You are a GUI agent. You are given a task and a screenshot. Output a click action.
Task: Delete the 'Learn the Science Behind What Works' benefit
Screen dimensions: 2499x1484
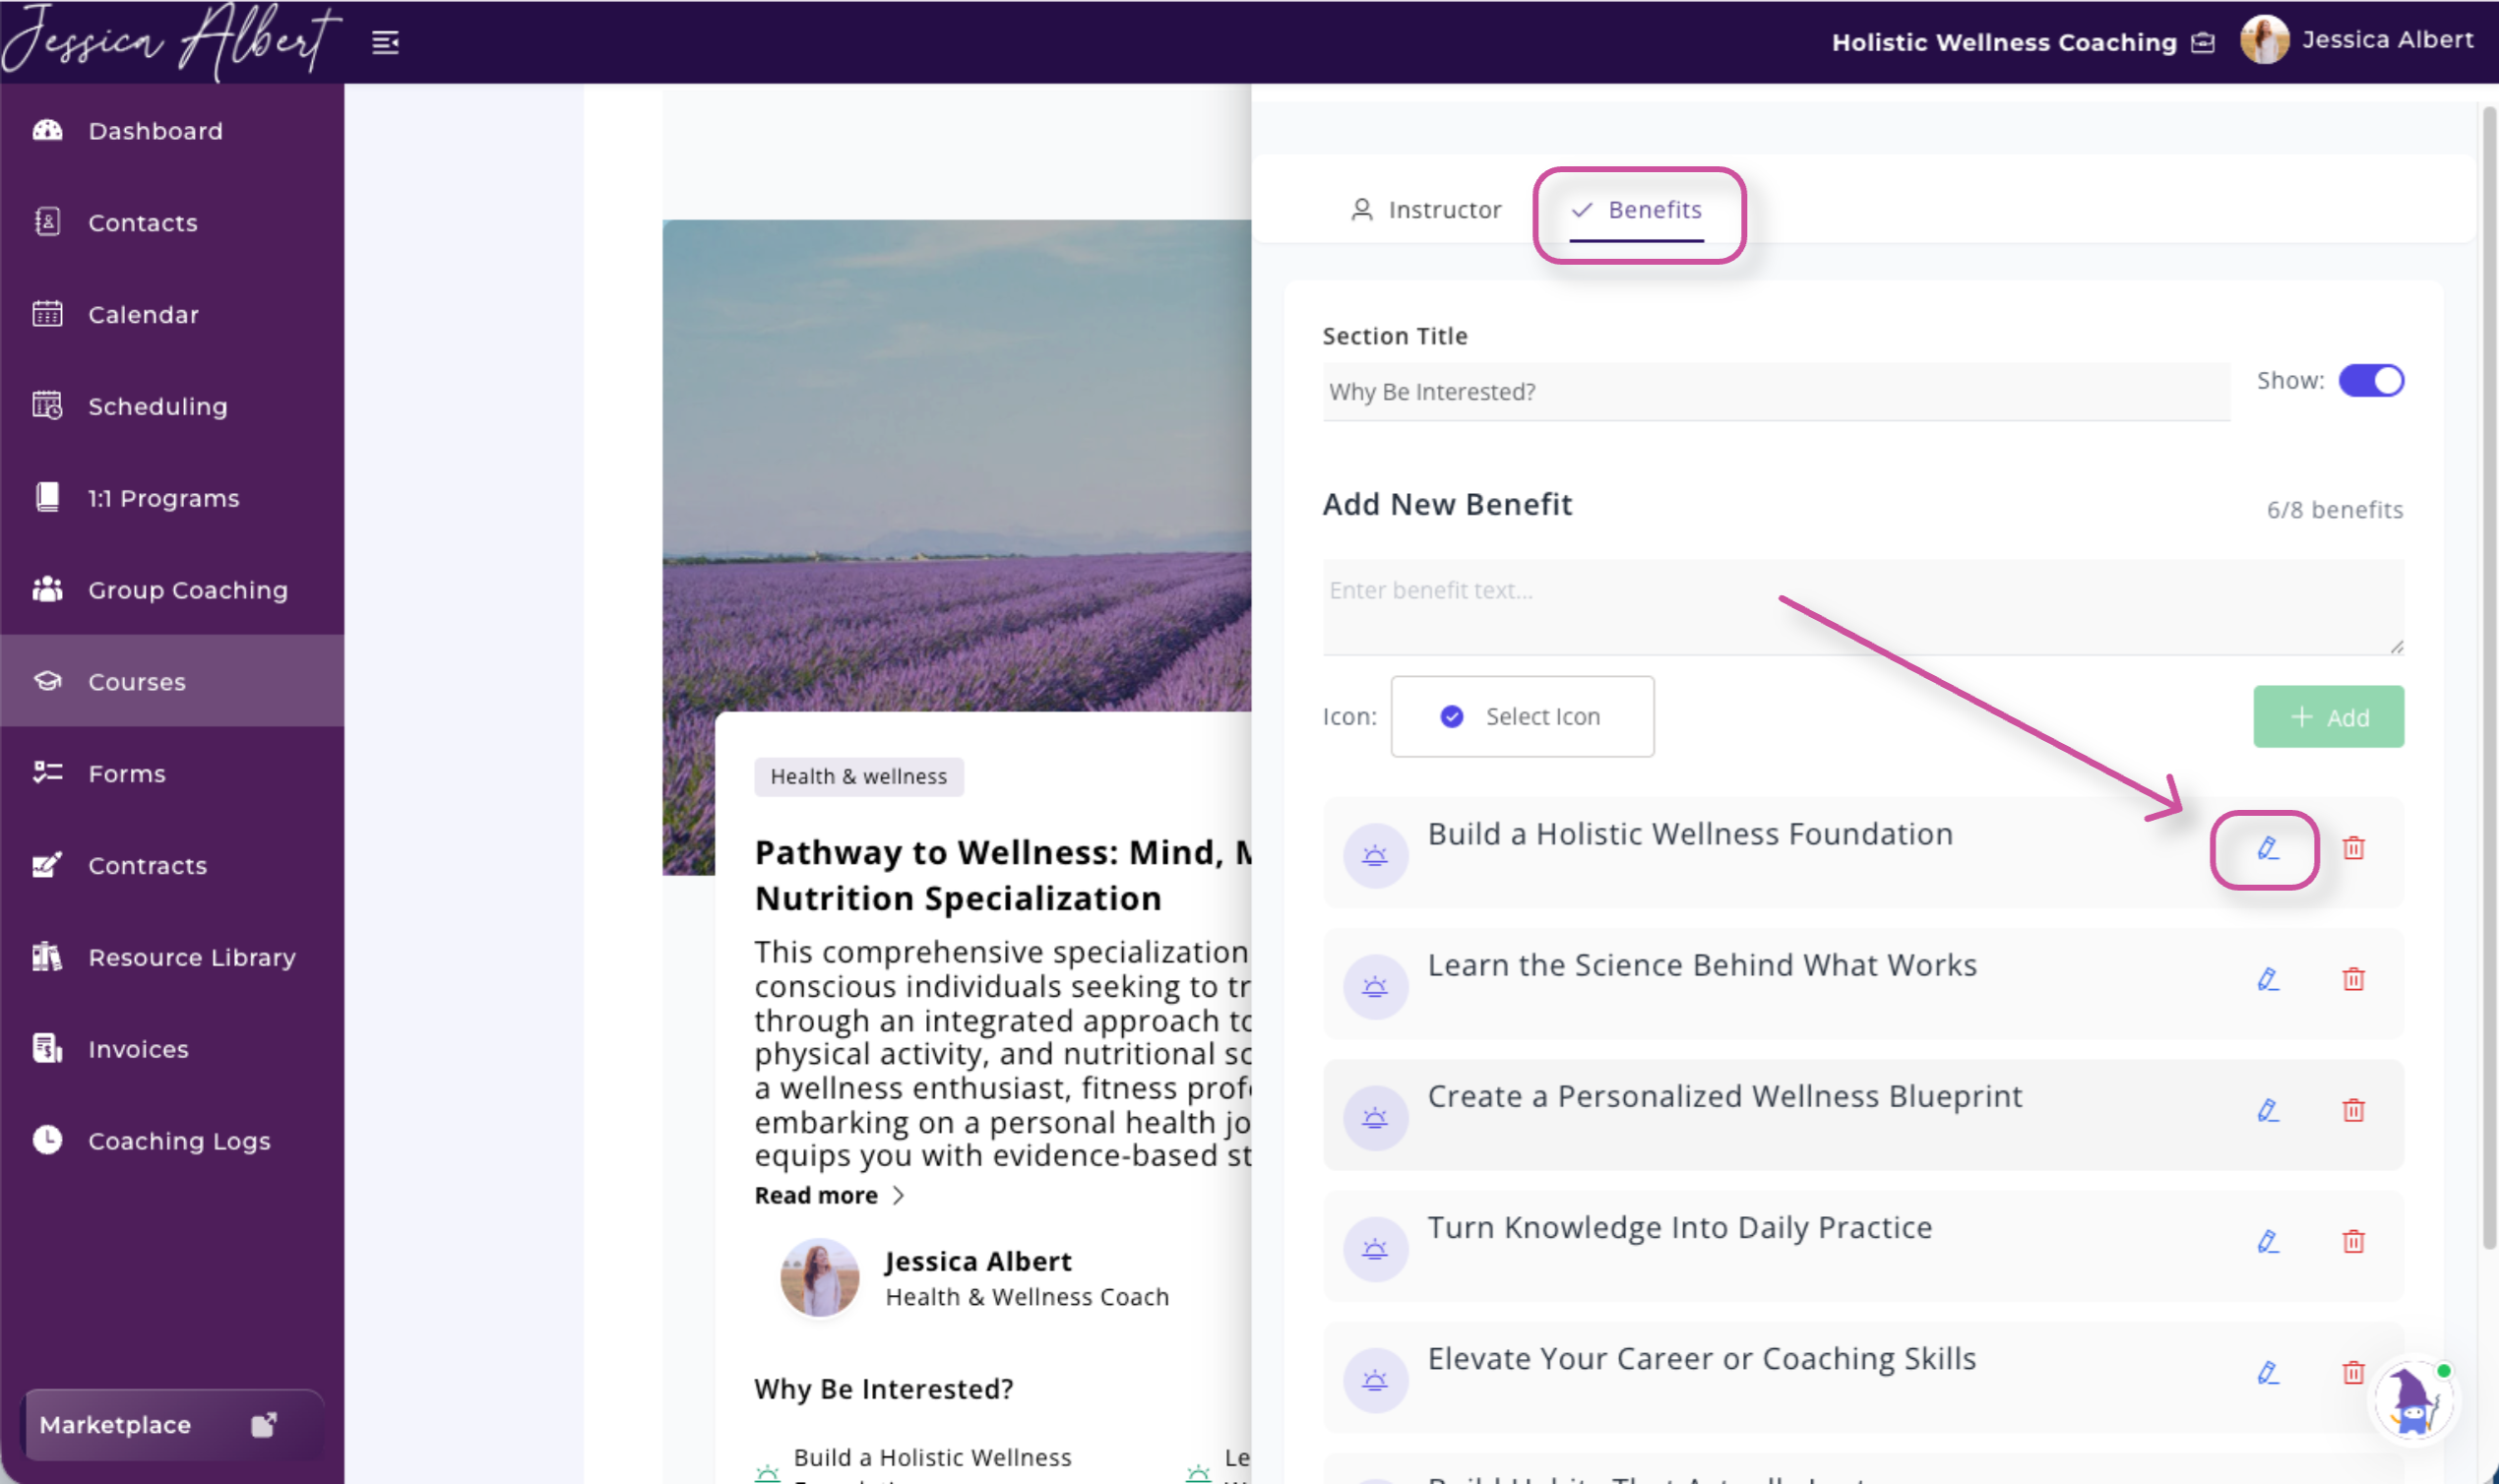point(2353,980)
